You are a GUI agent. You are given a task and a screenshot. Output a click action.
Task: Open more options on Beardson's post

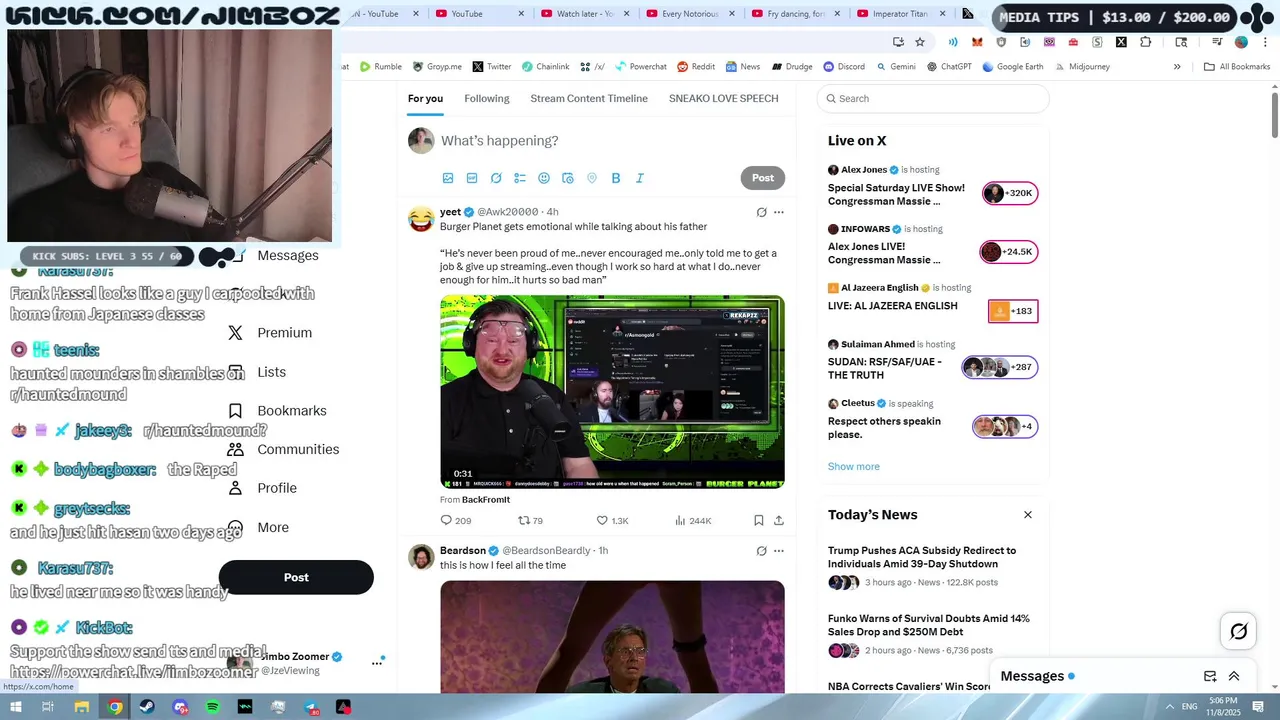pyautogui.click(x=779, y=551)
